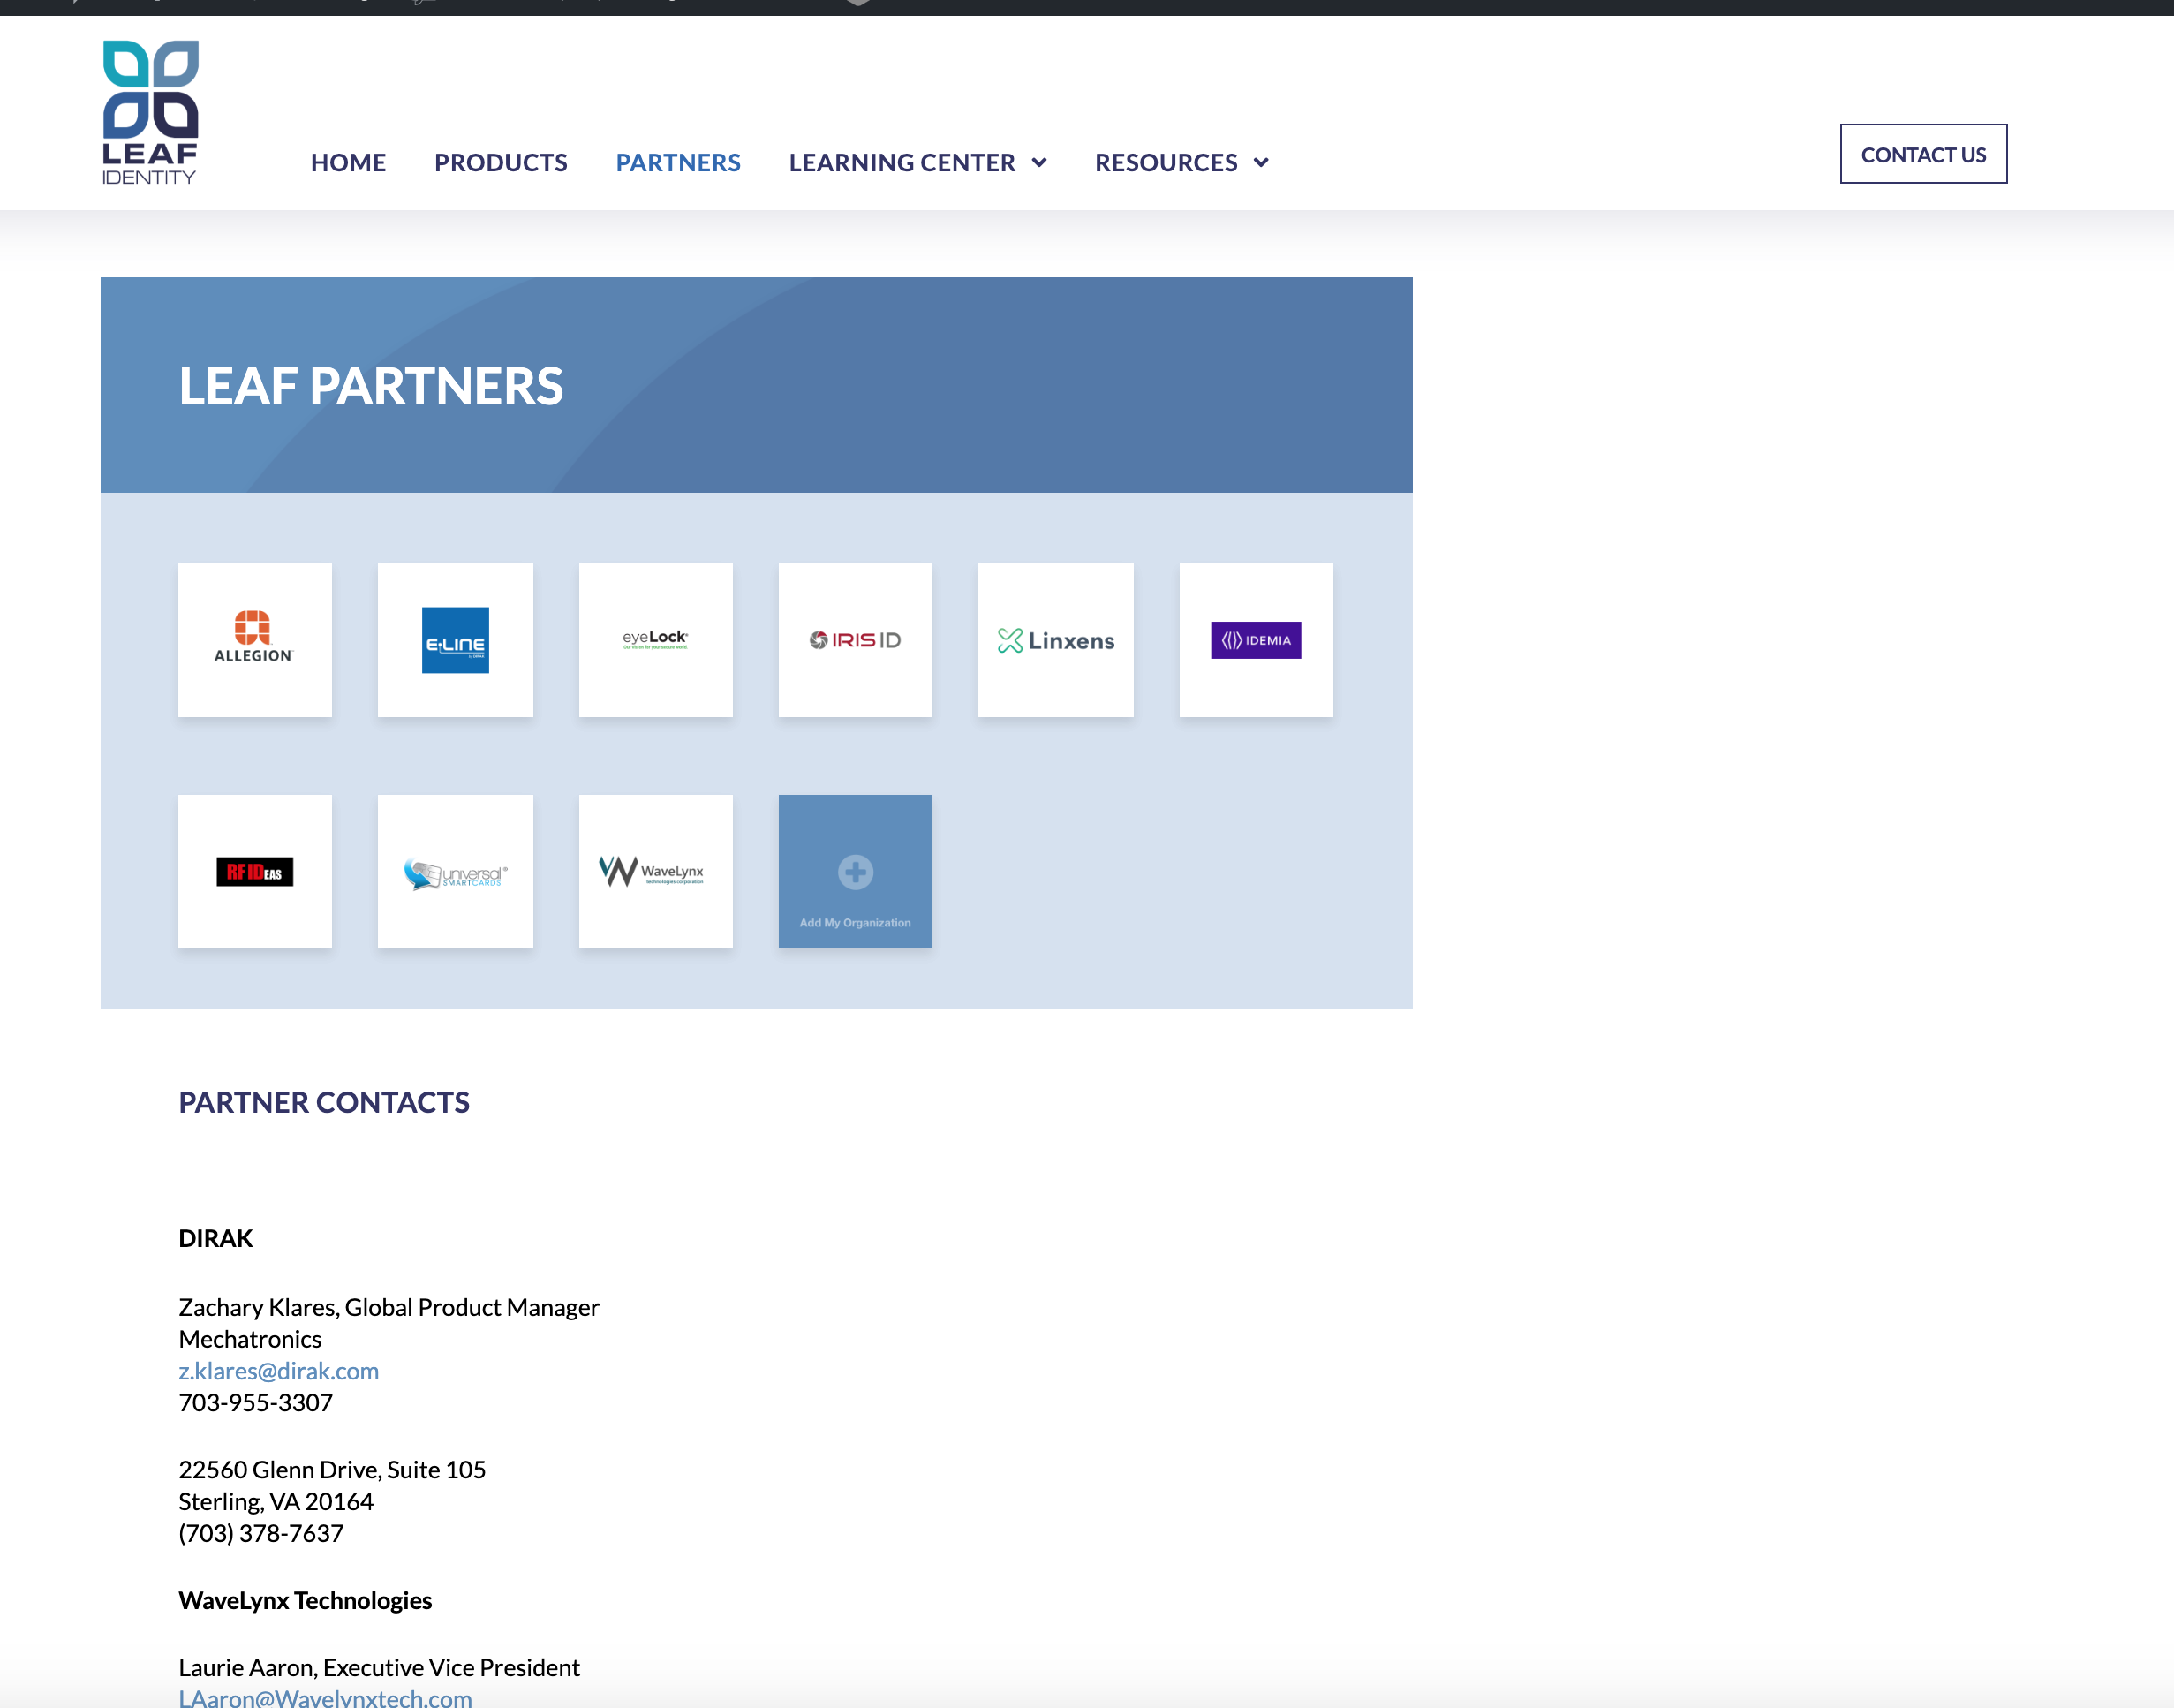This screenshot has height=1708, width=2174.
Task: Click the Leaf Identity logo
Action: pyautogui.click(x=150, y=112)
